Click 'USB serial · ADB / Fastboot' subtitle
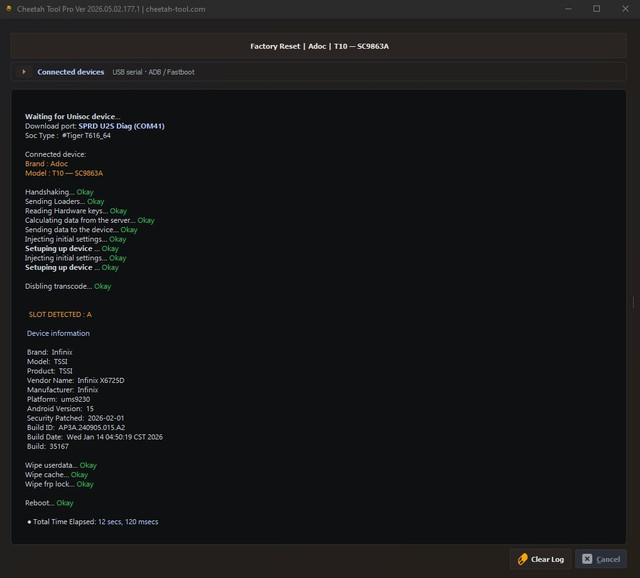 [x=153, y=72]
